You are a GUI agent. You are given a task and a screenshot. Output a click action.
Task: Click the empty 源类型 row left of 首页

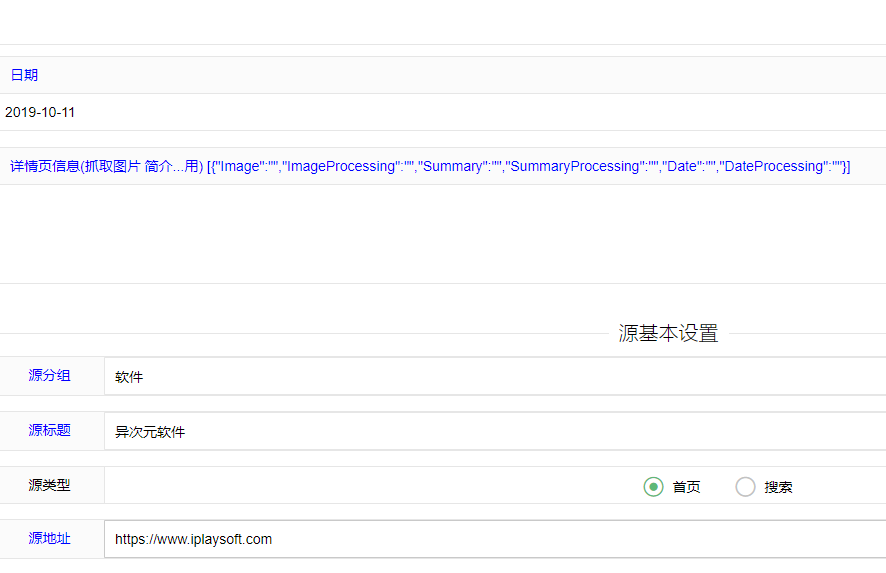pyautogui.click(x=370, y=486)
